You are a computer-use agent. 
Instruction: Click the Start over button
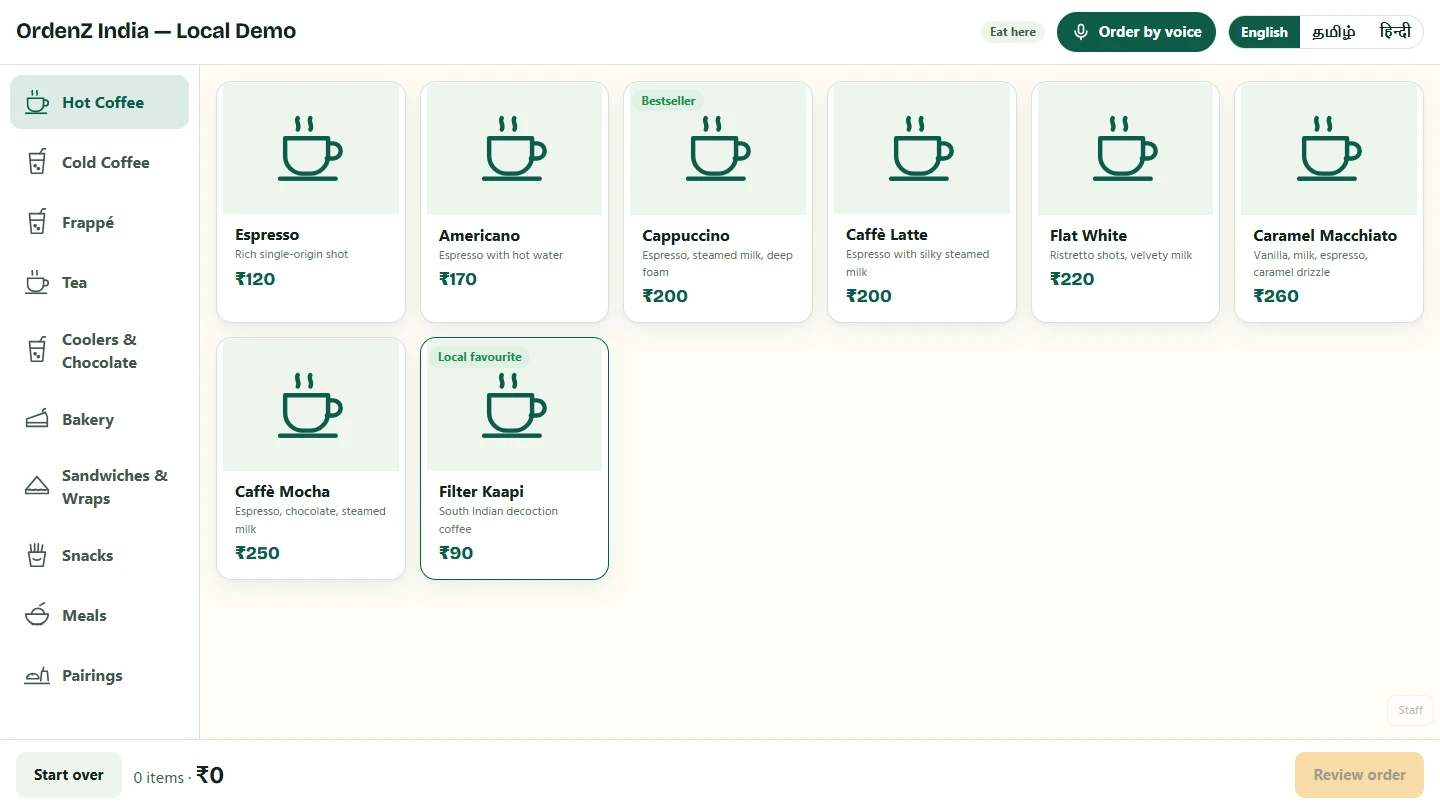[x=69, y=775]
